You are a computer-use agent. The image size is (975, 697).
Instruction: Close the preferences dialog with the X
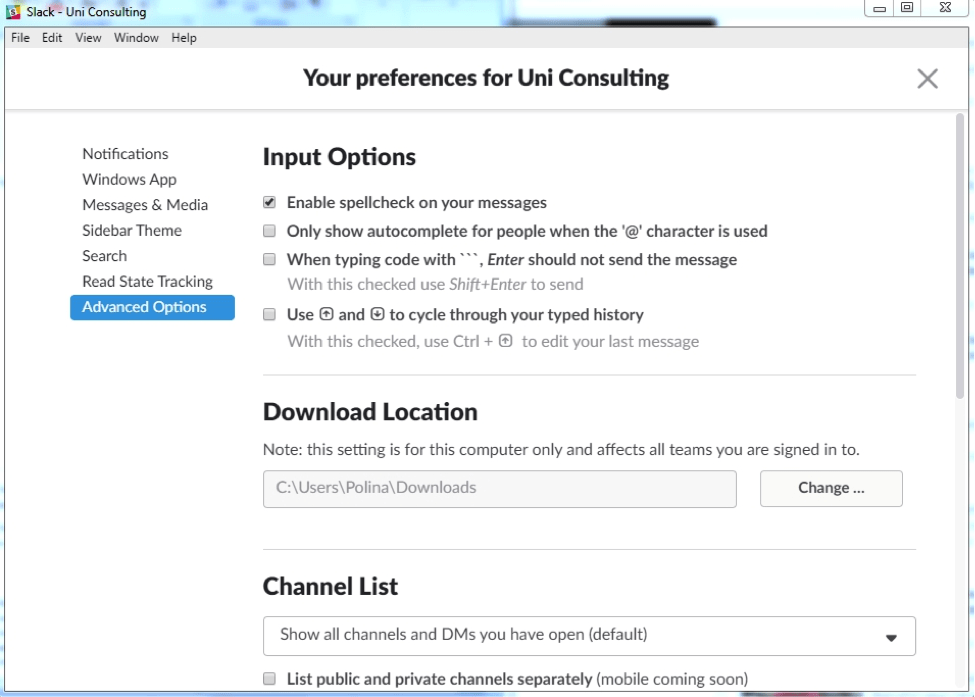click(x=927, y=79)
